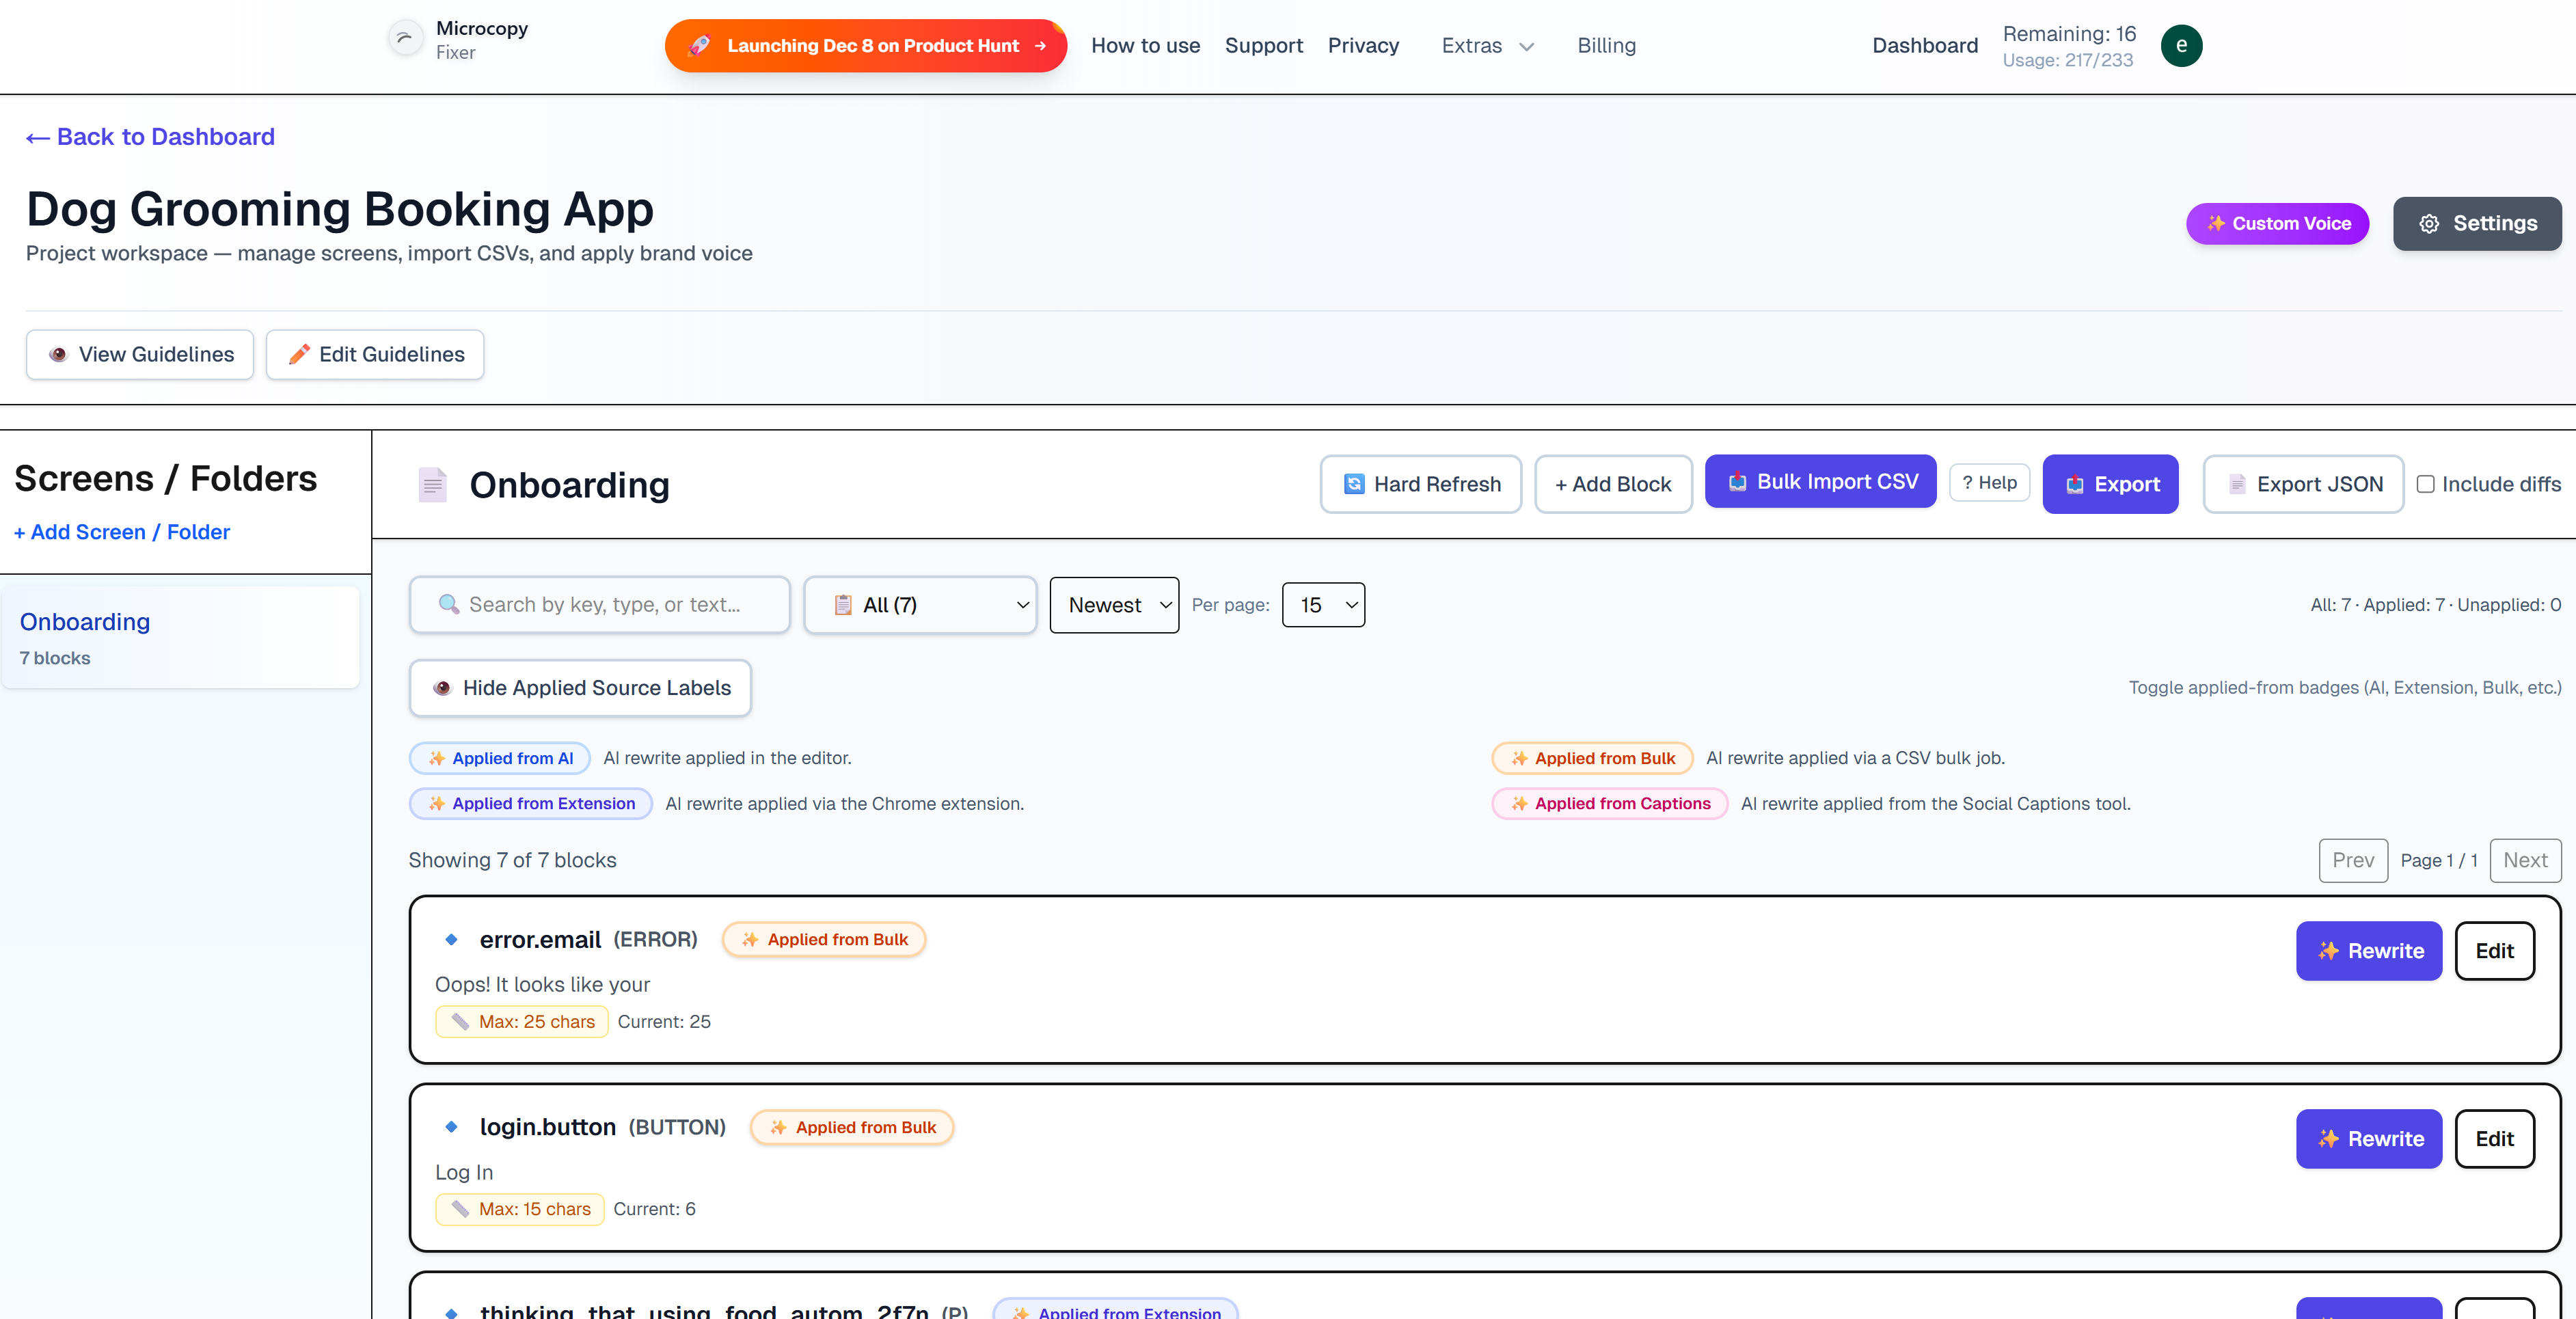Change the per page 15 dropdown

(1323, 605)
